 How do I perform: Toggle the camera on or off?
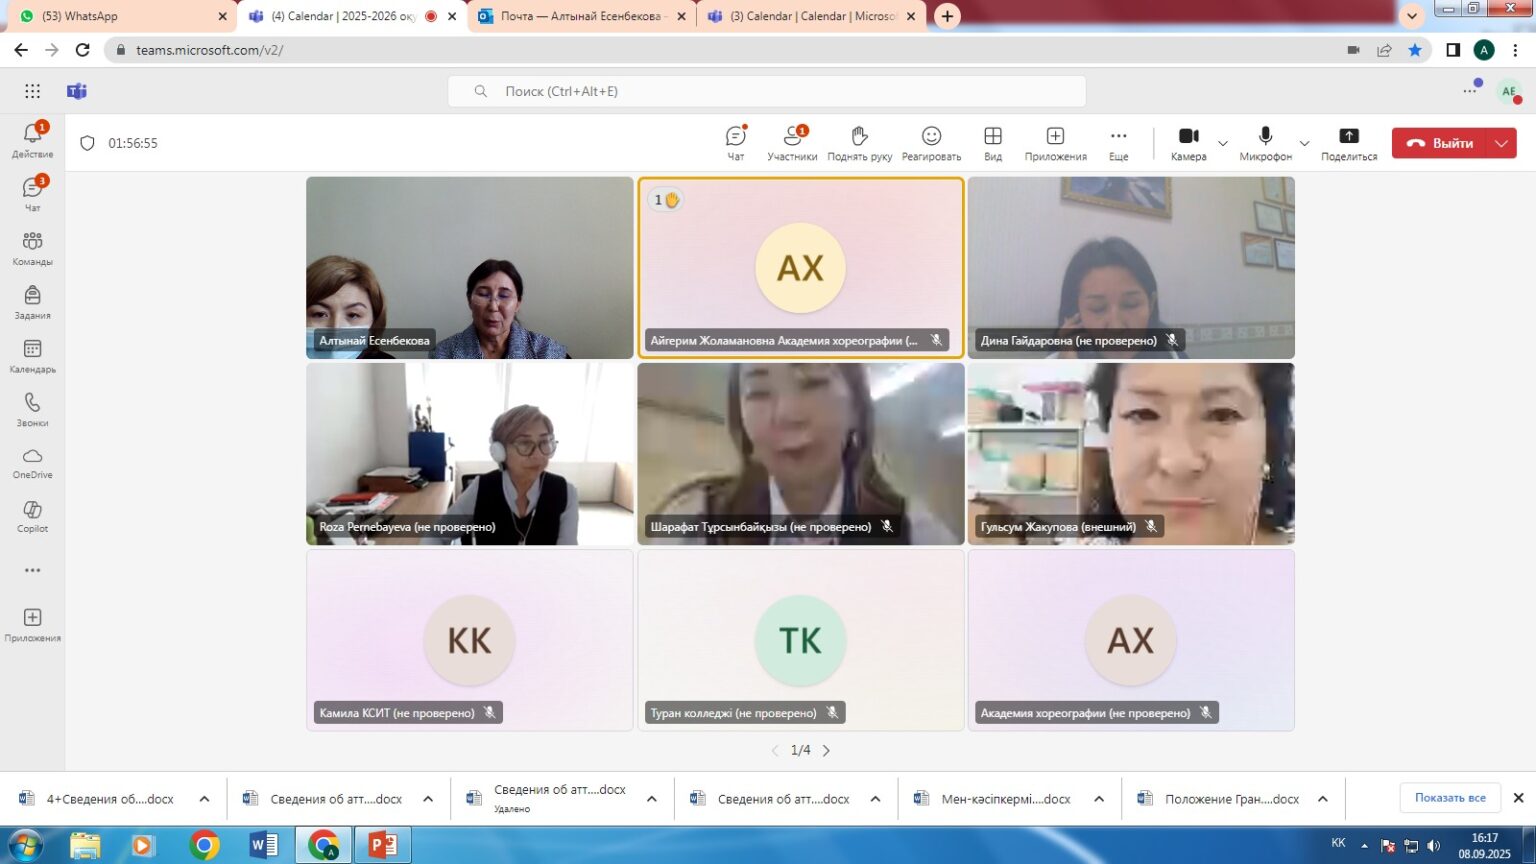[1188, 142]
